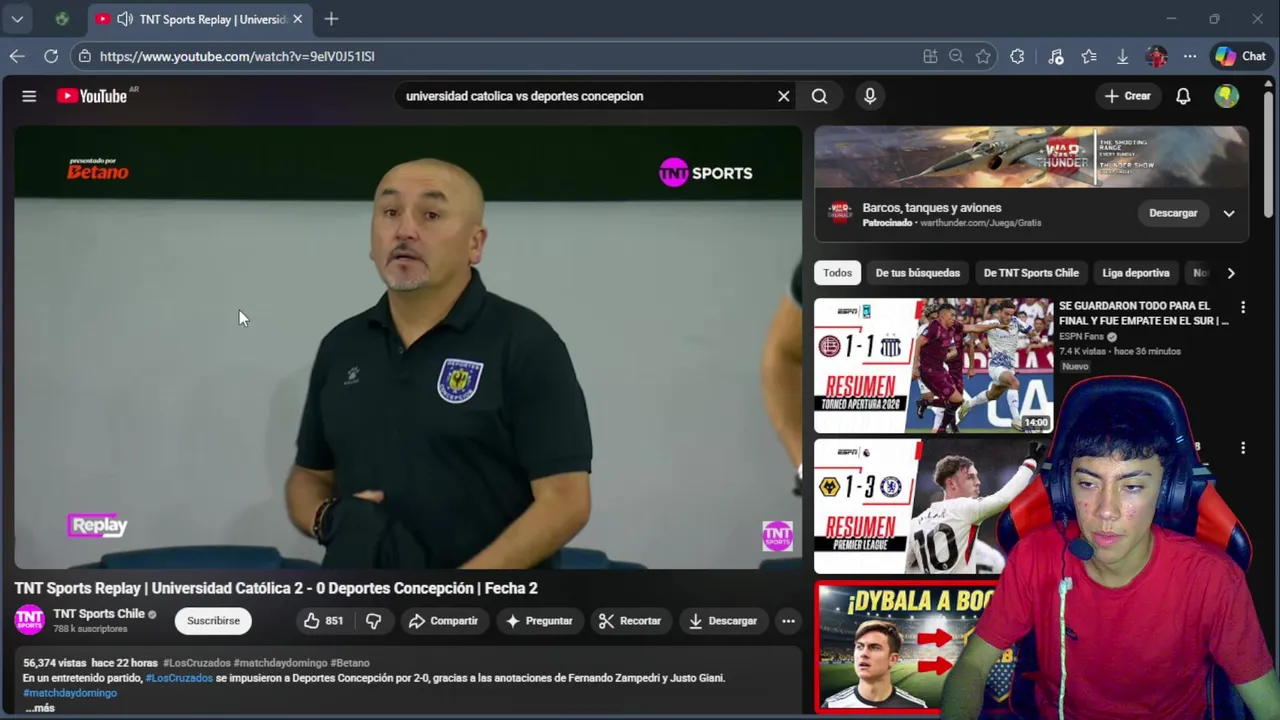This screenshot has width=1280, height=720.
Task: Go back with the browser back arrow
Action: 17,56
